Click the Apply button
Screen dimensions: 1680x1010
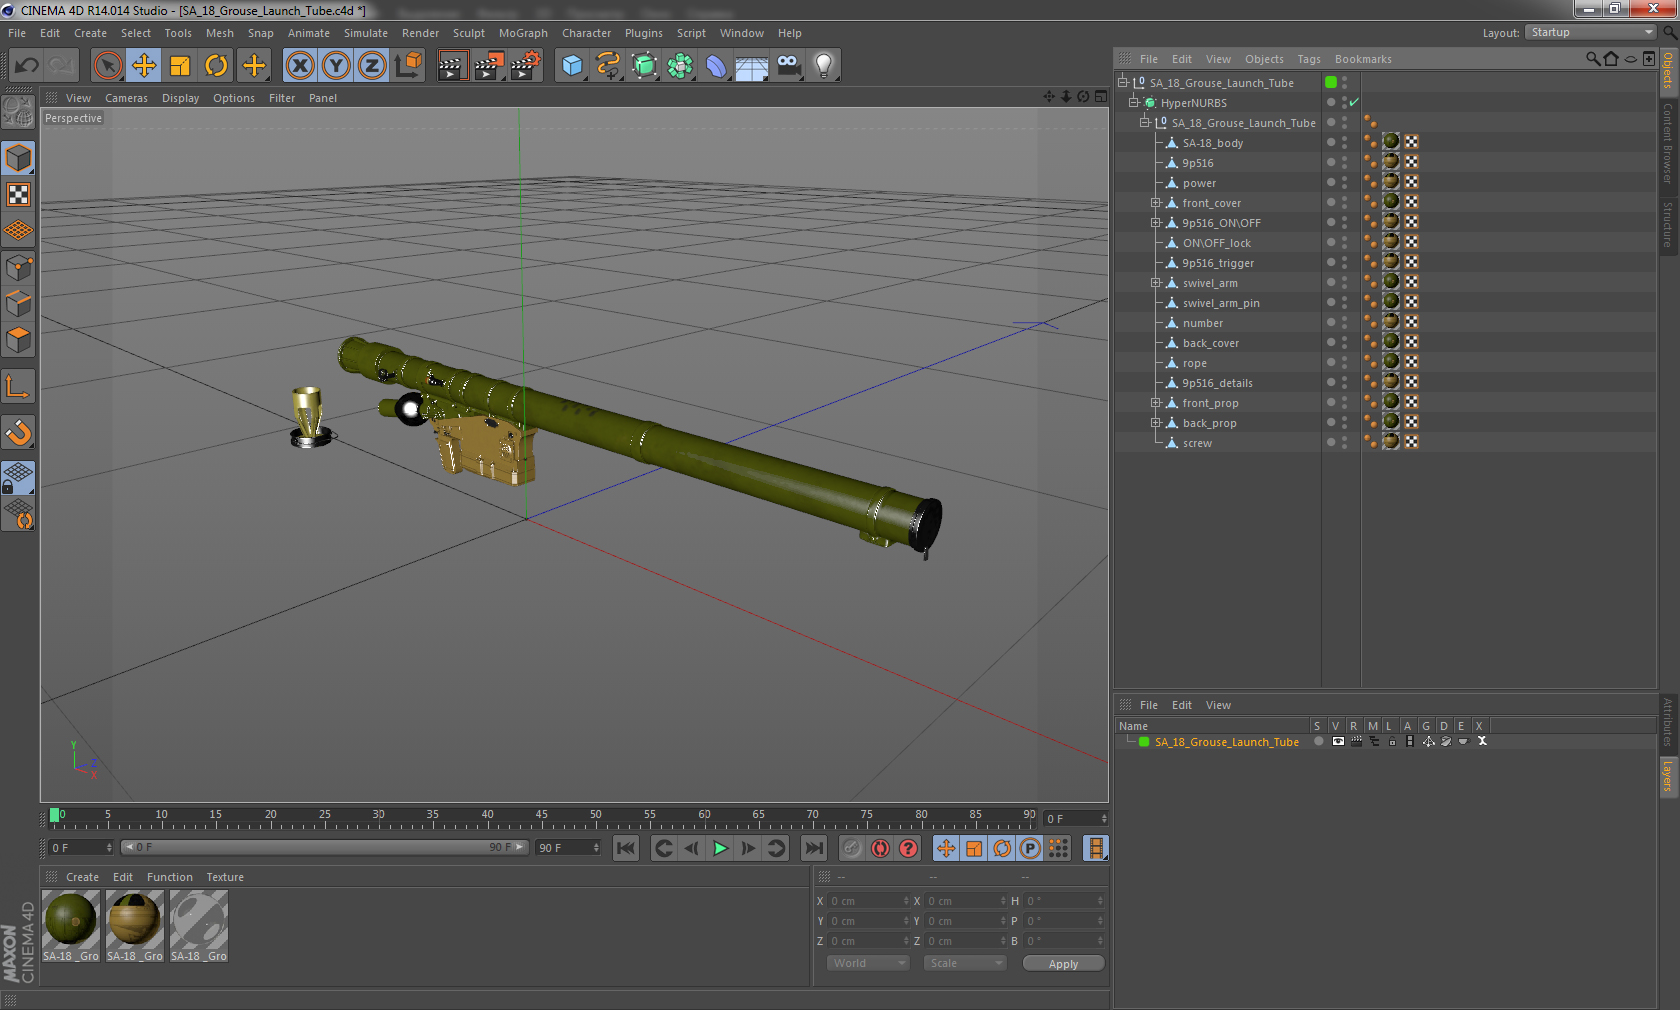pyautogui.click(x=1063, y=963)
